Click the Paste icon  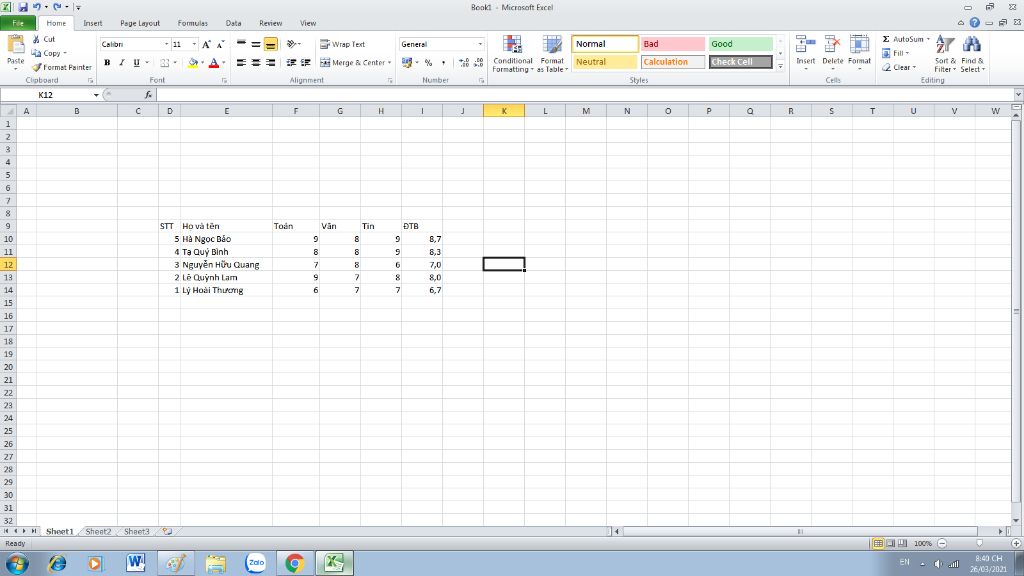[x=16, y=46]
